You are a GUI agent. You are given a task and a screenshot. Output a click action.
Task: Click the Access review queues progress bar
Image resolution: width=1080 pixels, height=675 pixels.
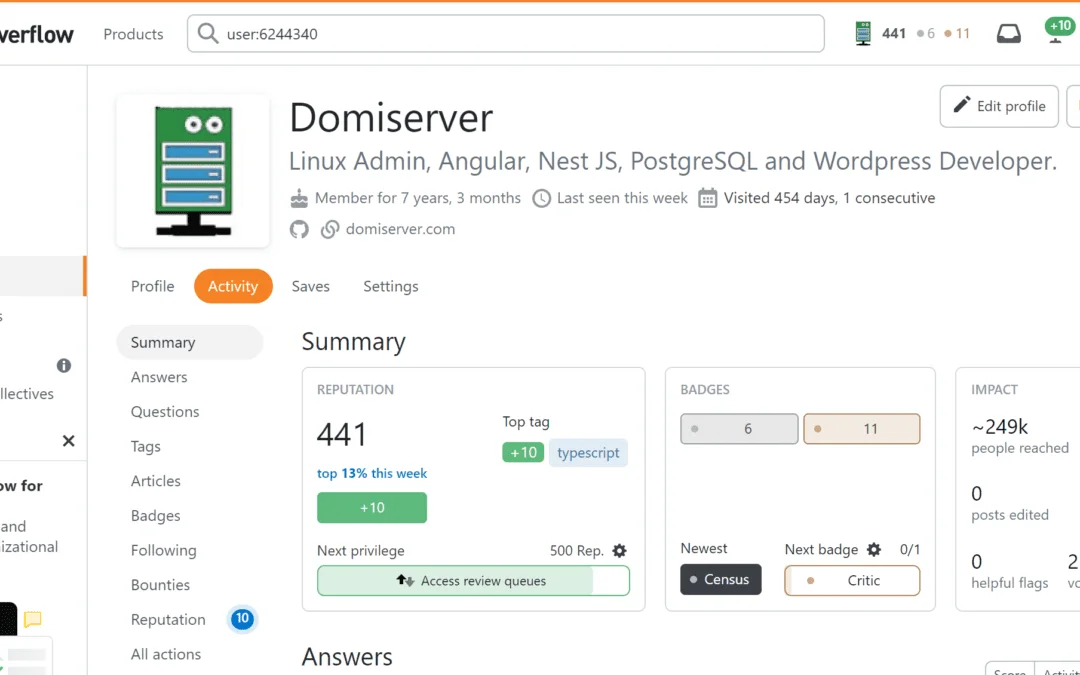(x=473, y=581)
